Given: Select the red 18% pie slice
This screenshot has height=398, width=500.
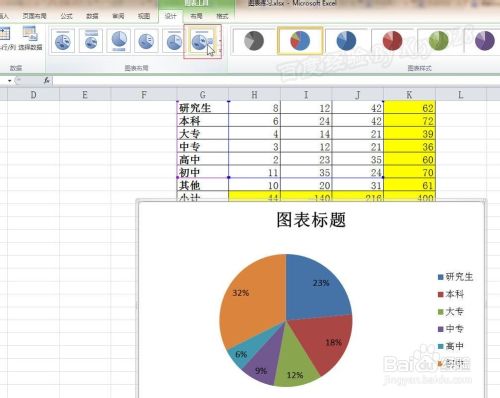Looking at the screenshot, I should (x=325, y=340).
